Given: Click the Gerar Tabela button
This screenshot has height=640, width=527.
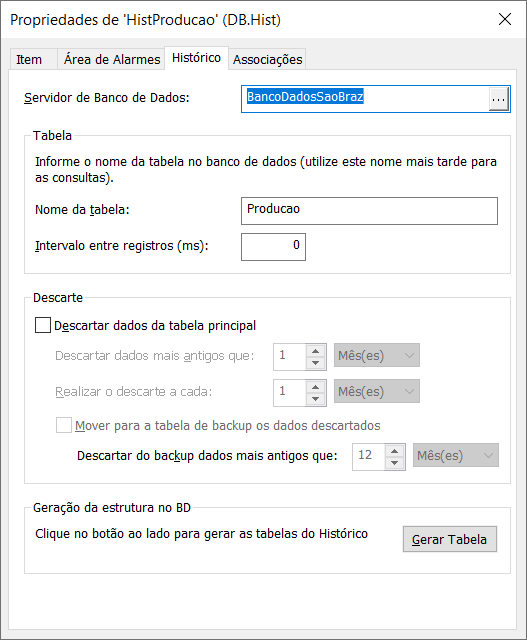Looking at the screenshot, I should pos(450,539).
